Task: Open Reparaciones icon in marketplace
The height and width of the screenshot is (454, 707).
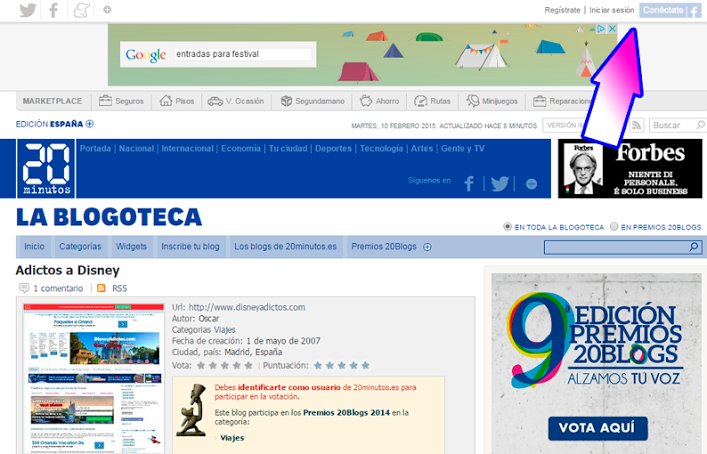Action: coord(539,101)
